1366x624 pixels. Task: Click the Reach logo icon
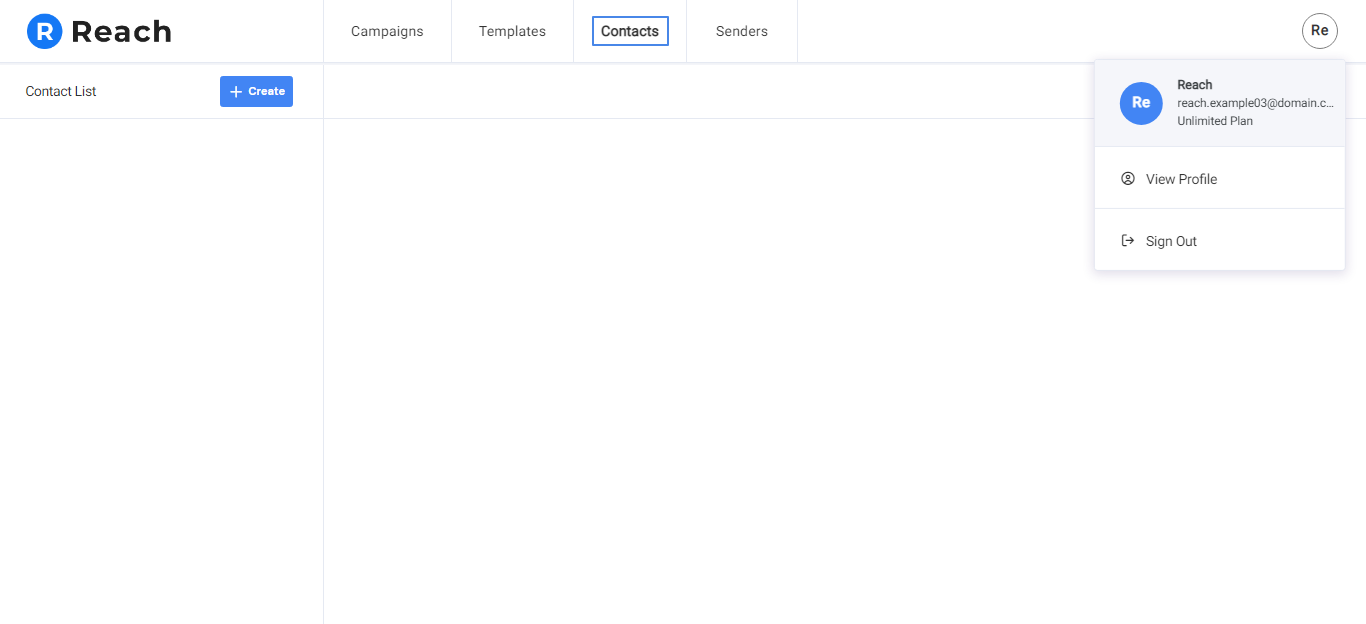[x=44, y=31]
